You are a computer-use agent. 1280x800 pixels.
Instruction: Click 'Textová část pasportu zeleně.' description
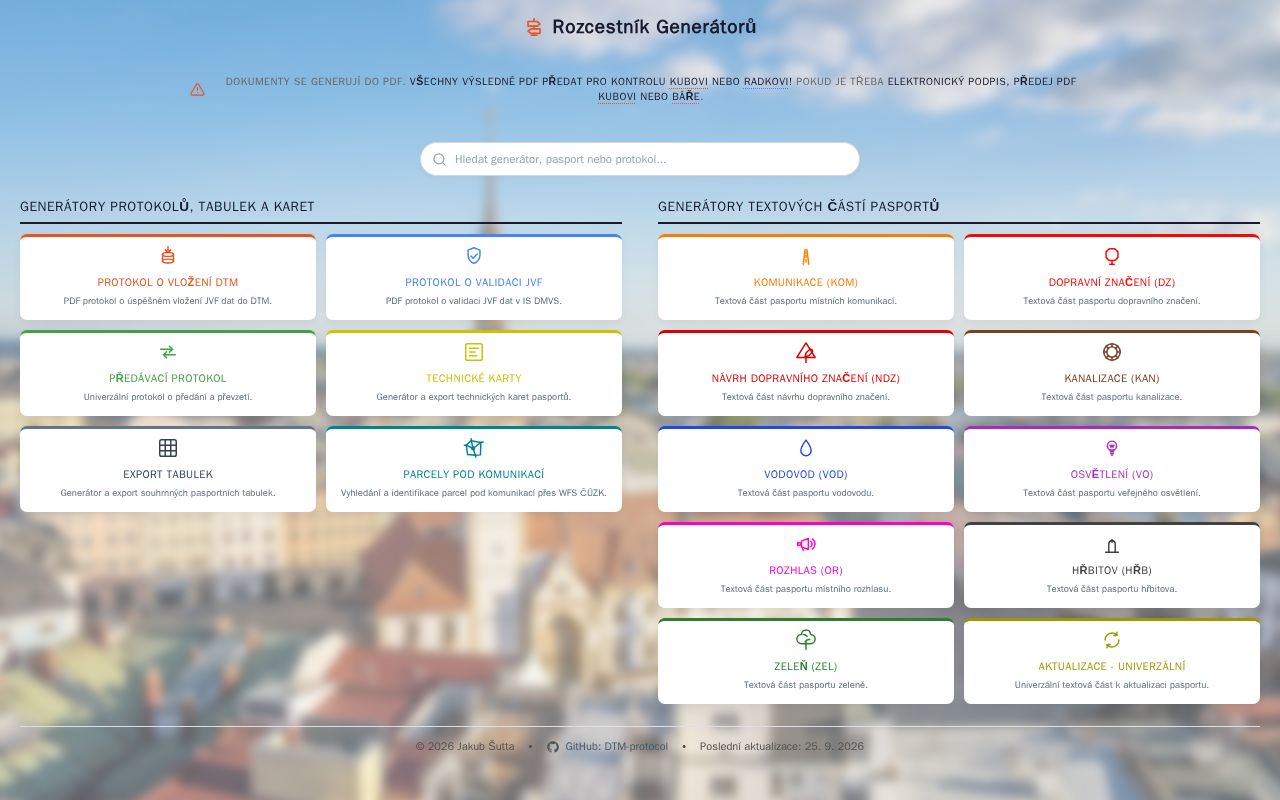coord(806,685)
